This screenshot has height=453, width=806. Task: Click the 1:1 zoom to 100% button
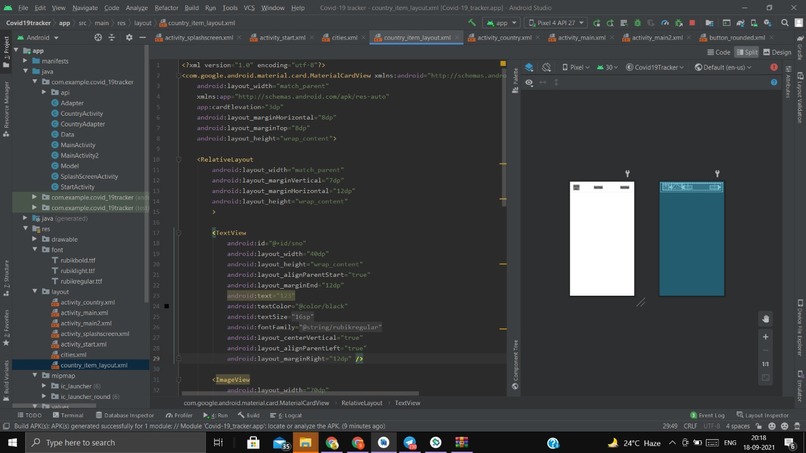pos(765,364)
